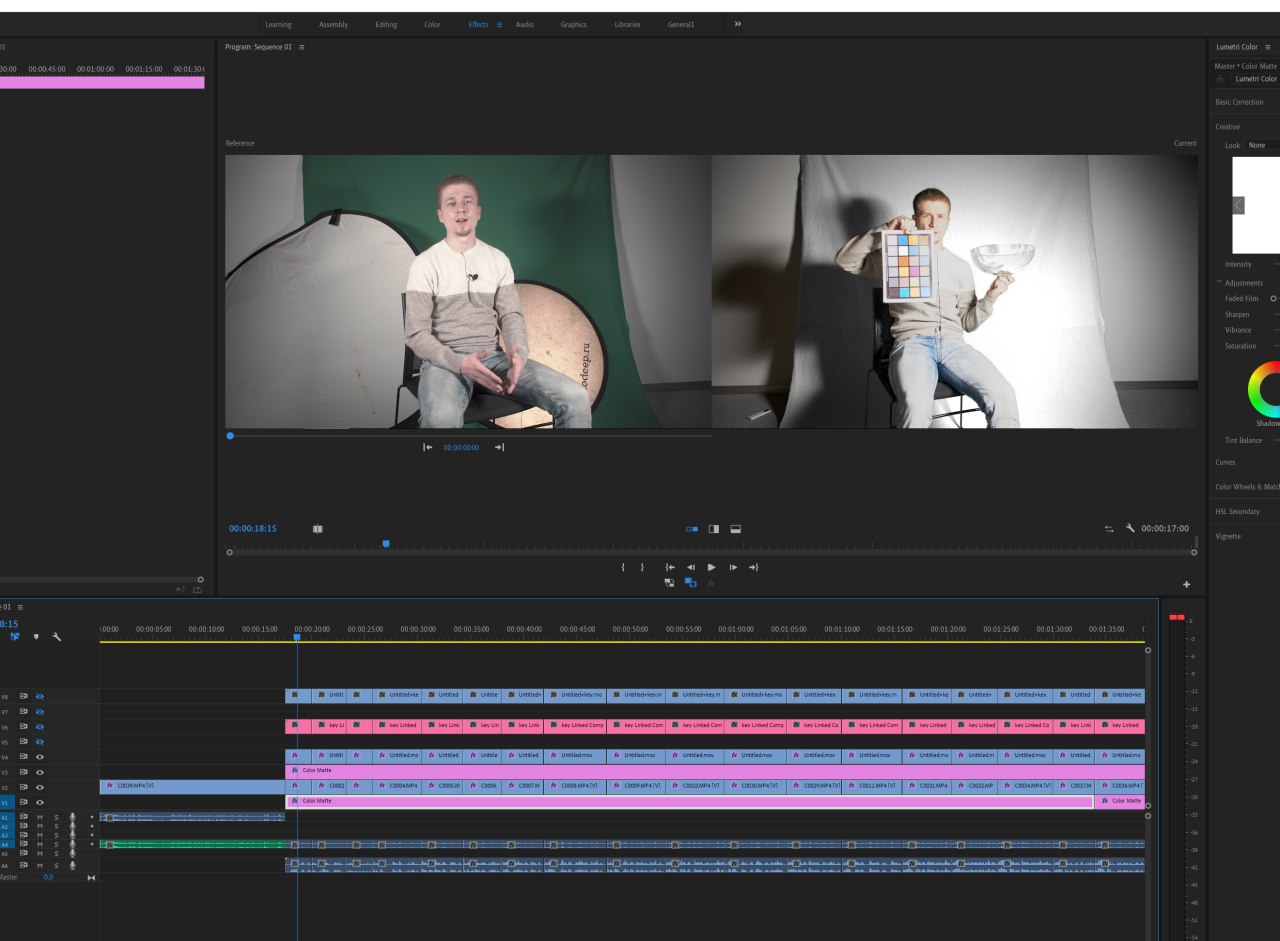Switch to the Color workspace tab

(x=432, y=24)
